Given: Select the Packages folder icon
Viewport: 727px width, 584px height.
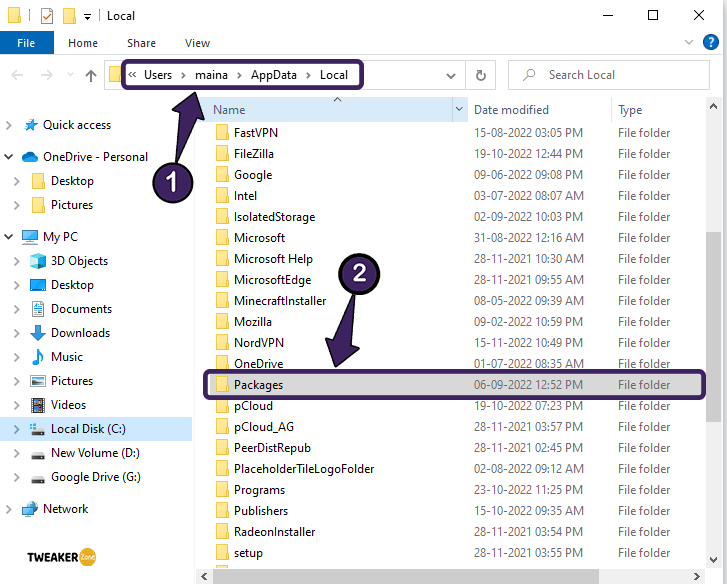Looking at the screenshot, I should coord(222,385).
